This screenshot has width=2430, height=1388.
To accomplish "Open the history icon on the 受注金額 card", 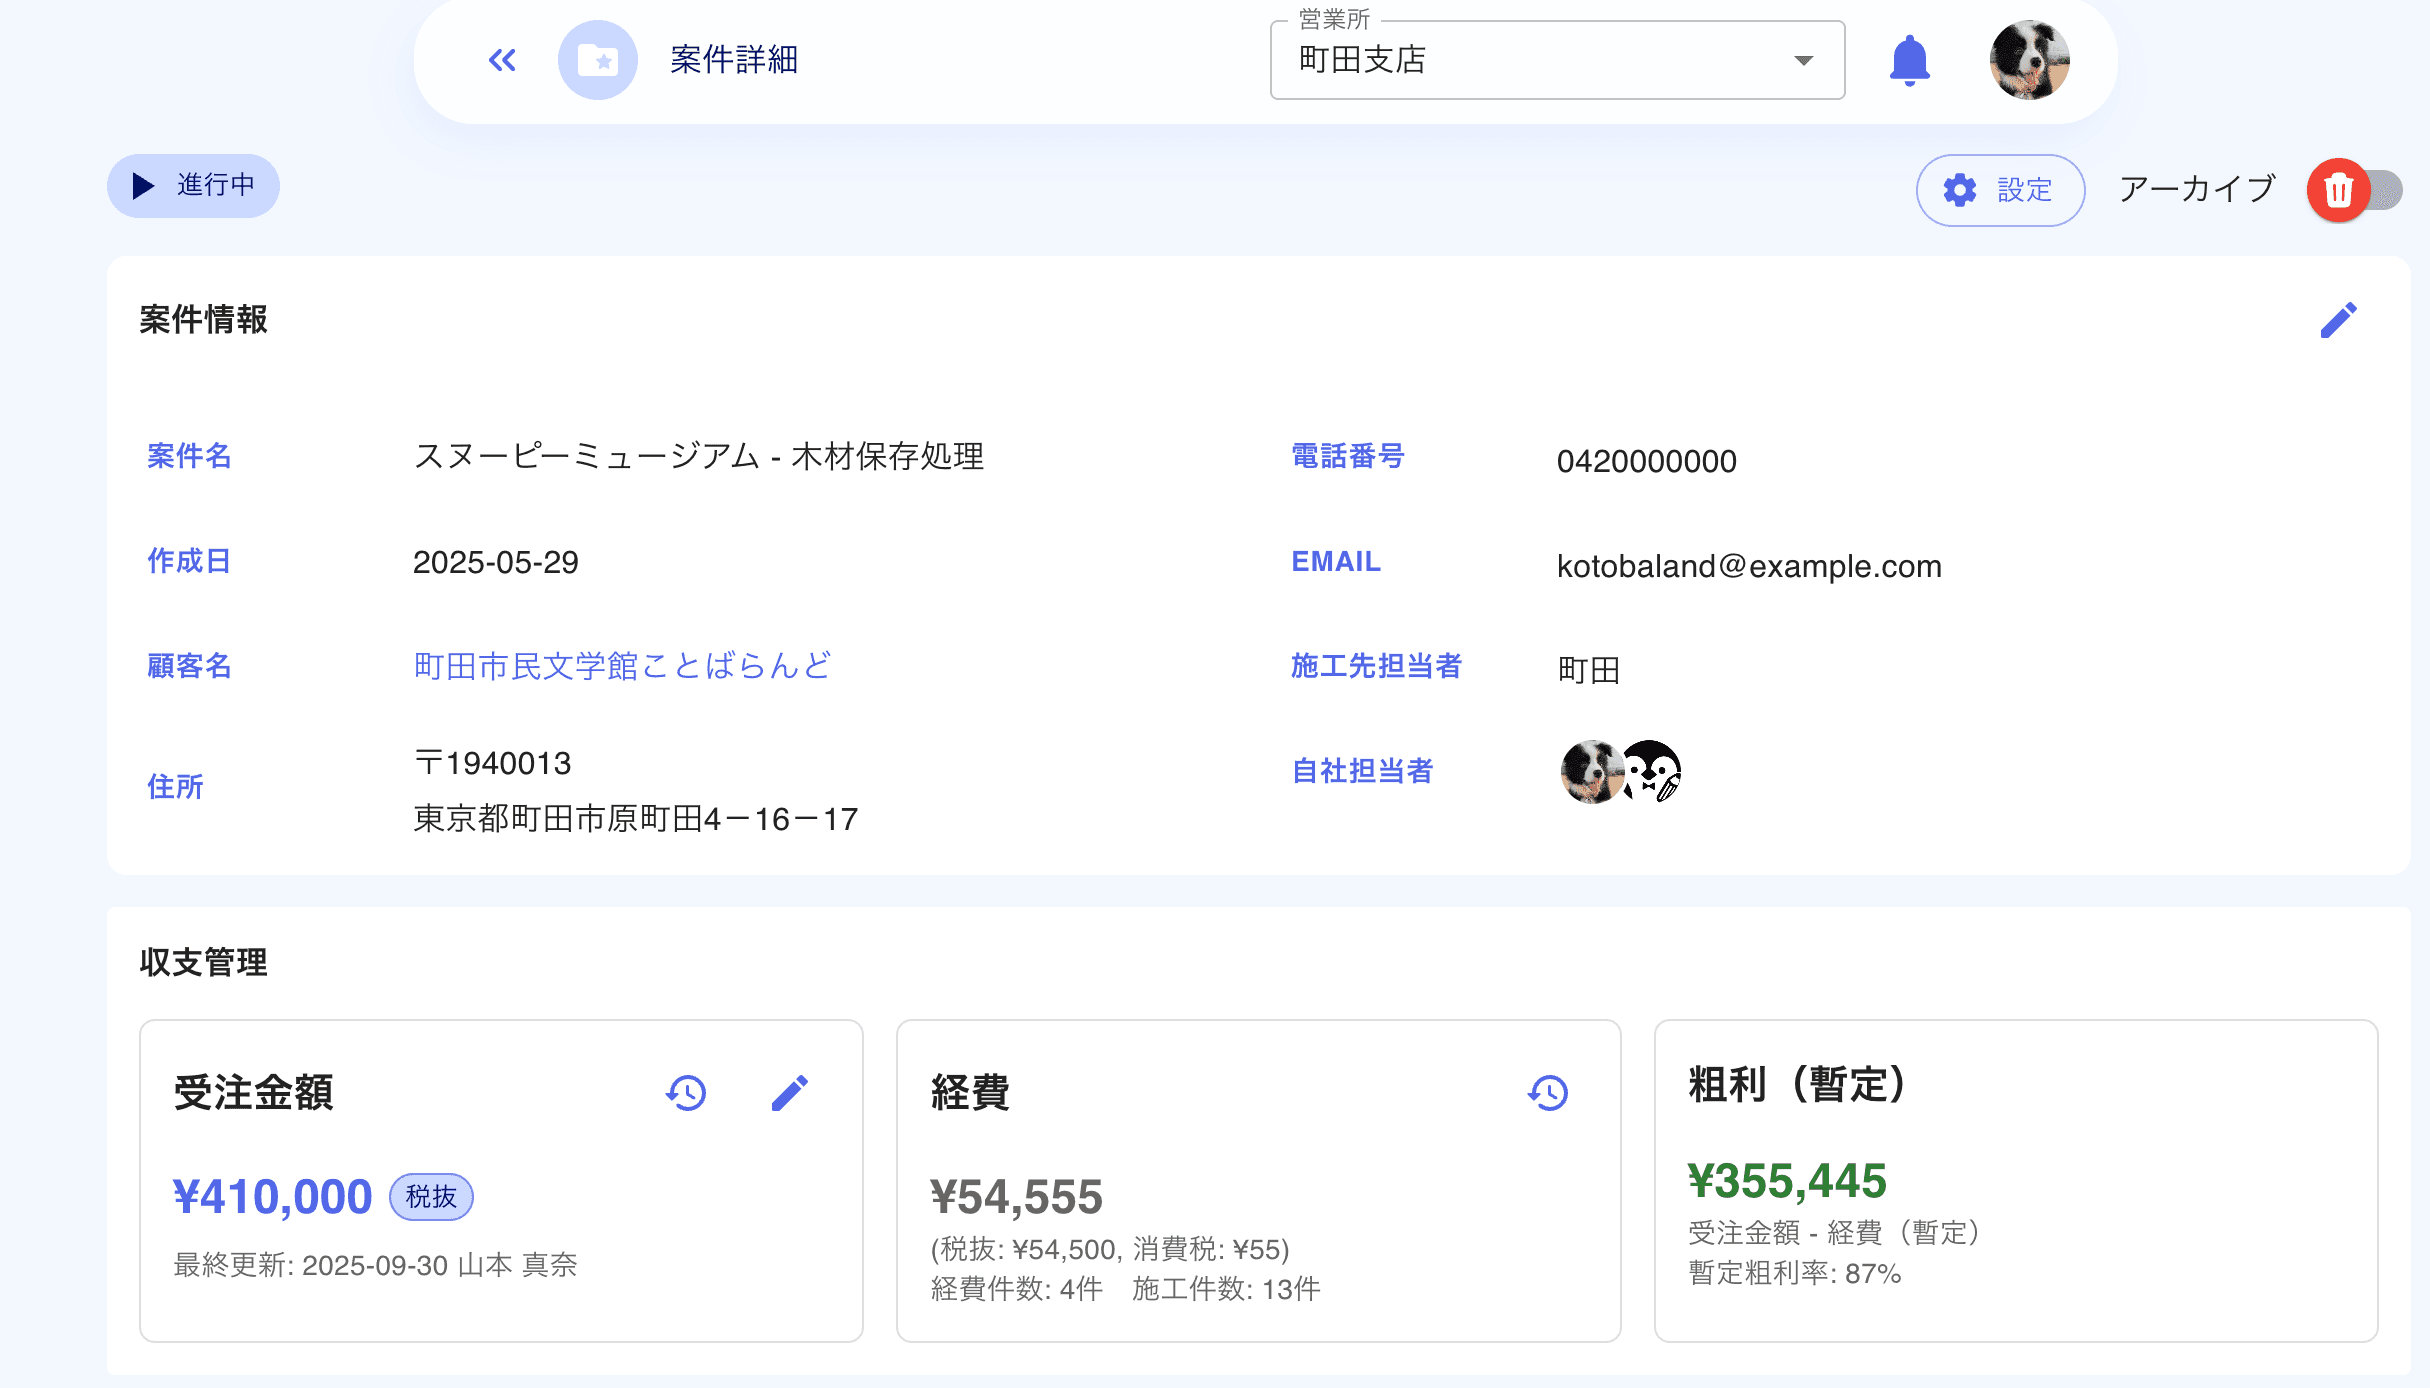I will pyautogui.click(x=686, y=1093).
